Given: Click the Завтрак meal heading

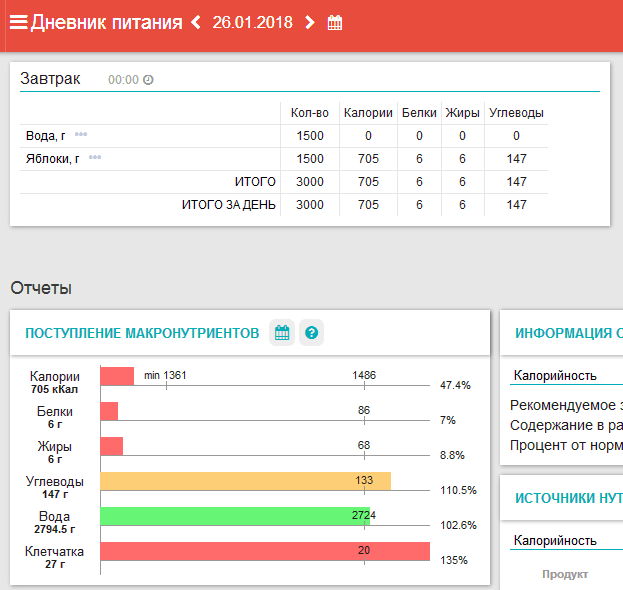Looking at the screenshot, I should coord(50,79).
